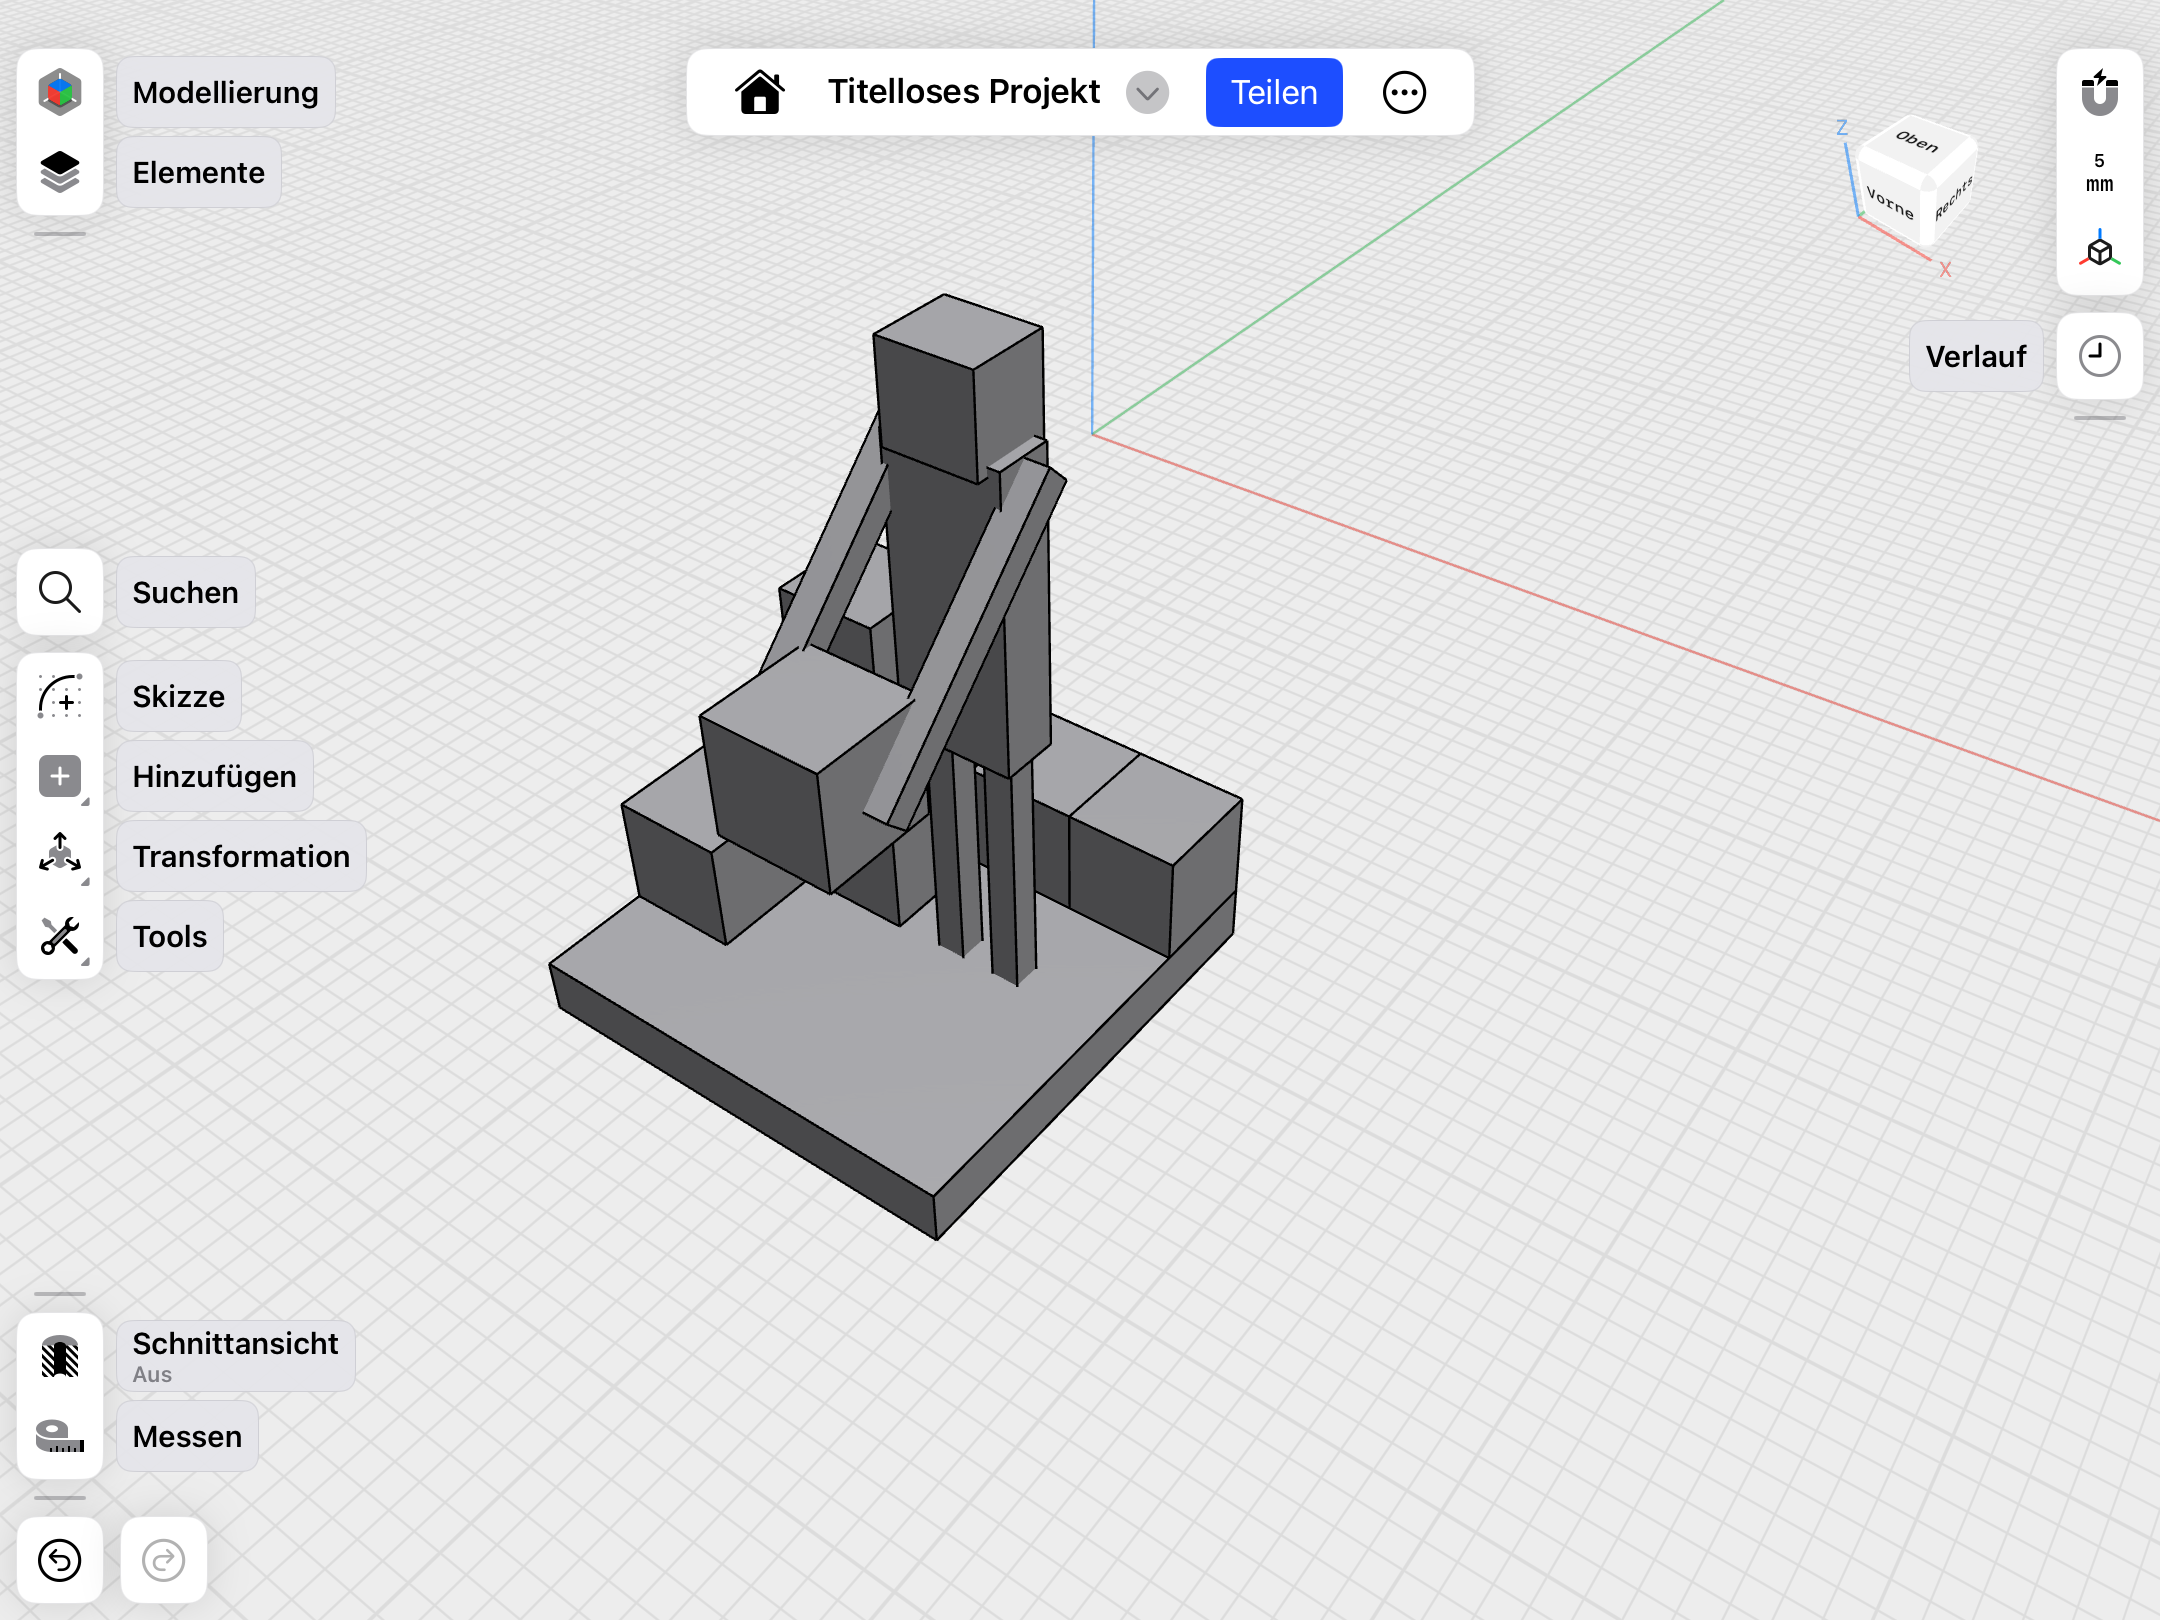Click the Verlauf label
Viewport: 2160px width, 1620px height.
click(1976, 356)
